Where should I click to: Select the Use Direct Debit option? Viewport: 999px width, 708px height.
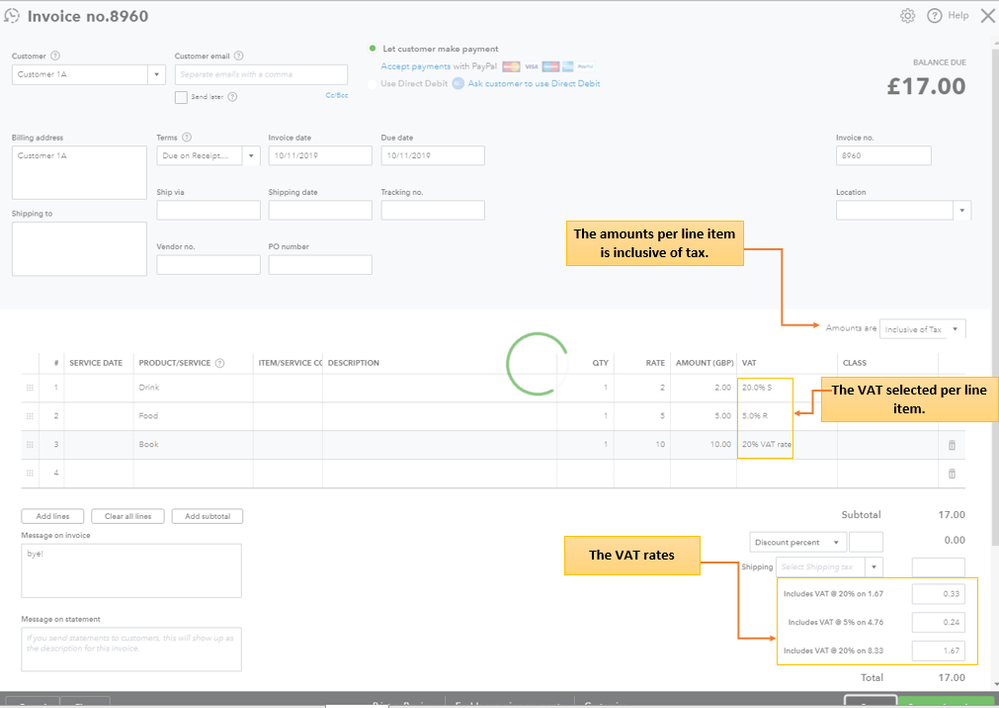pyautogui.click(x=374, y=84)
